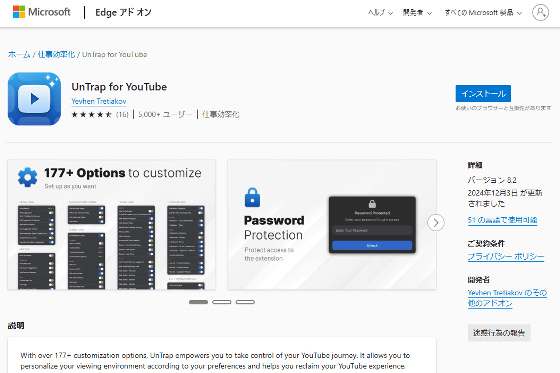Open 51 の言語で使用可能 link
The width and height of the screenshot is (560, 373).
[502, 220]
